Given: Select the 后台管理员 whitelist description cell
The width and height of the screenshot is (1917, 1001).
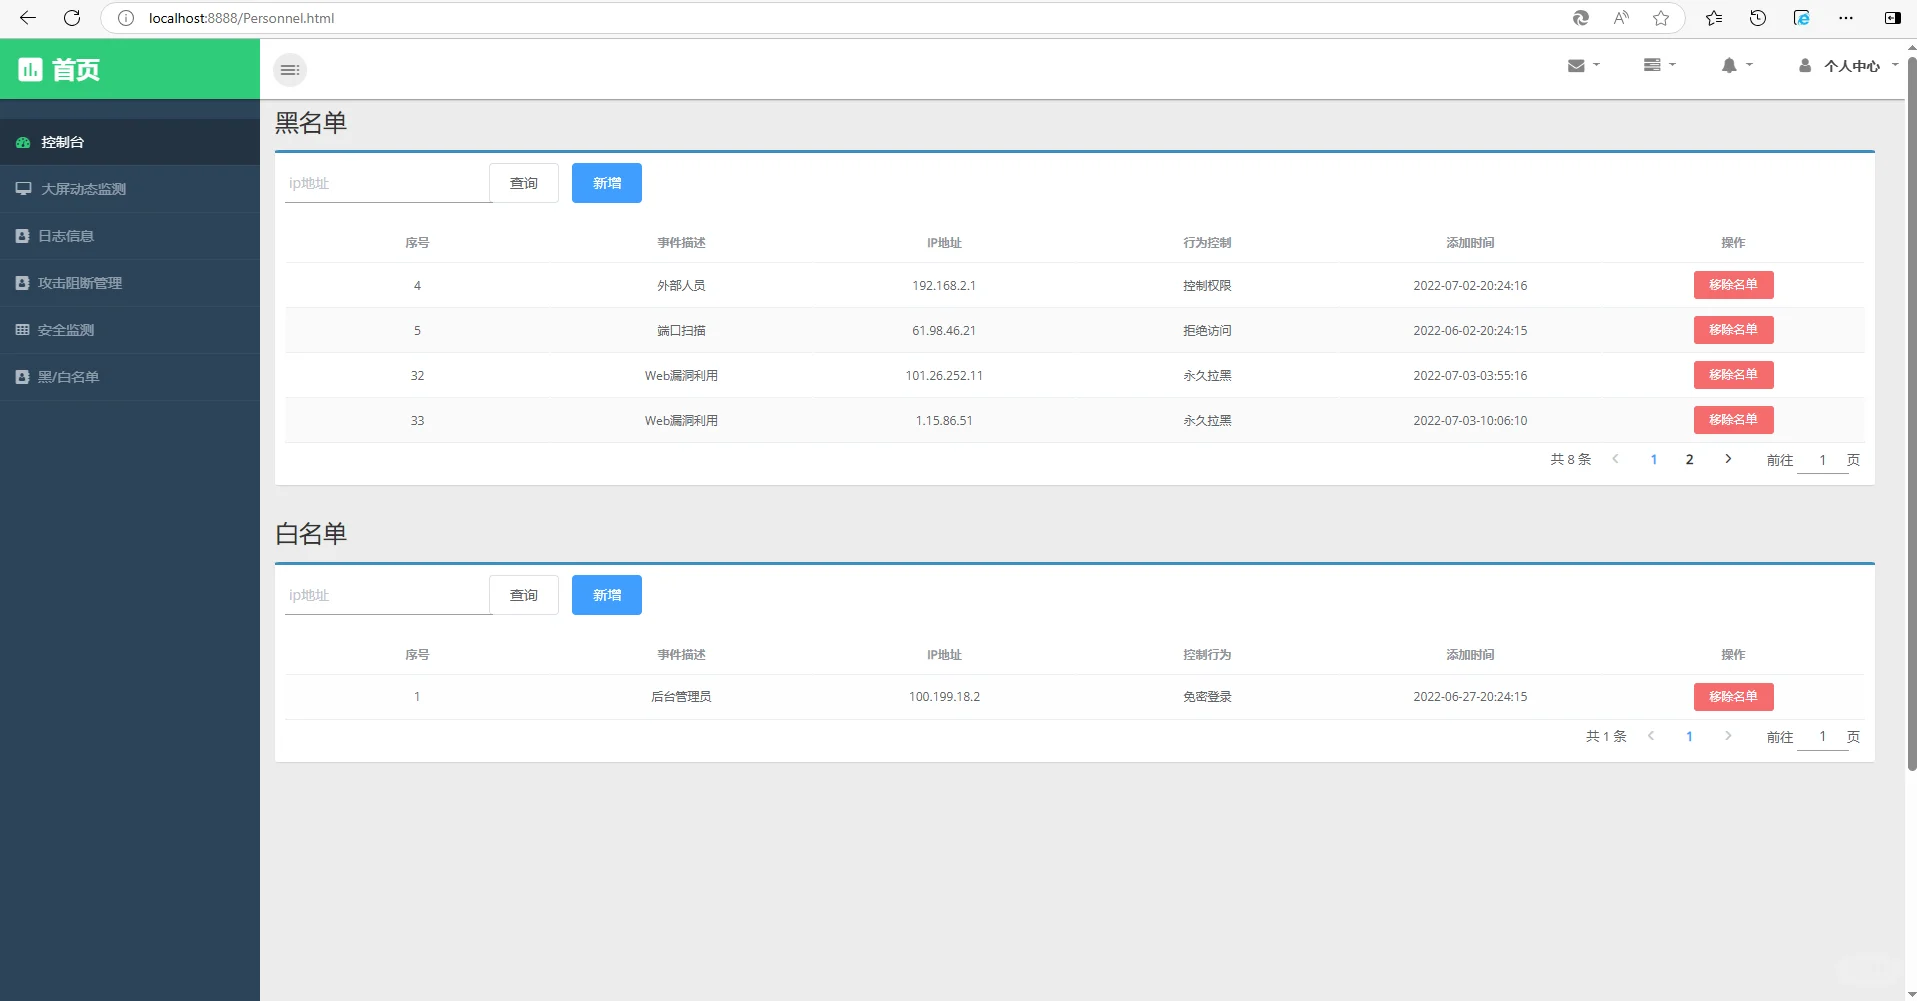Looking at the screenshot, I should (681, 697).
